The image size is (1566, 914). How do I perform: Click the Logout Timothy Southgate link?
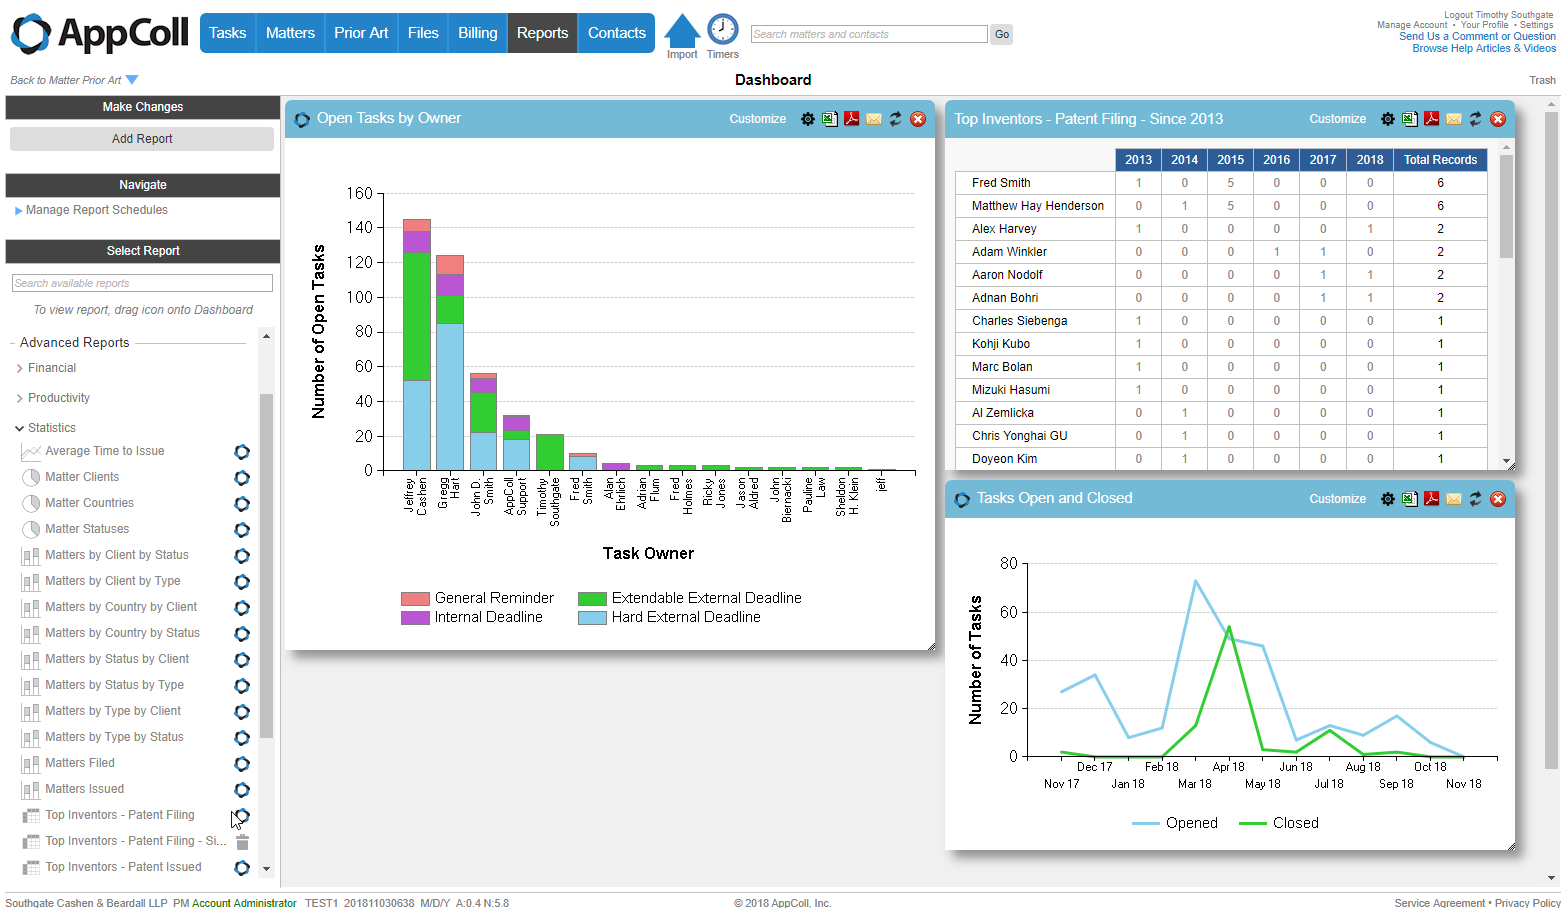tap(1498, 15)
